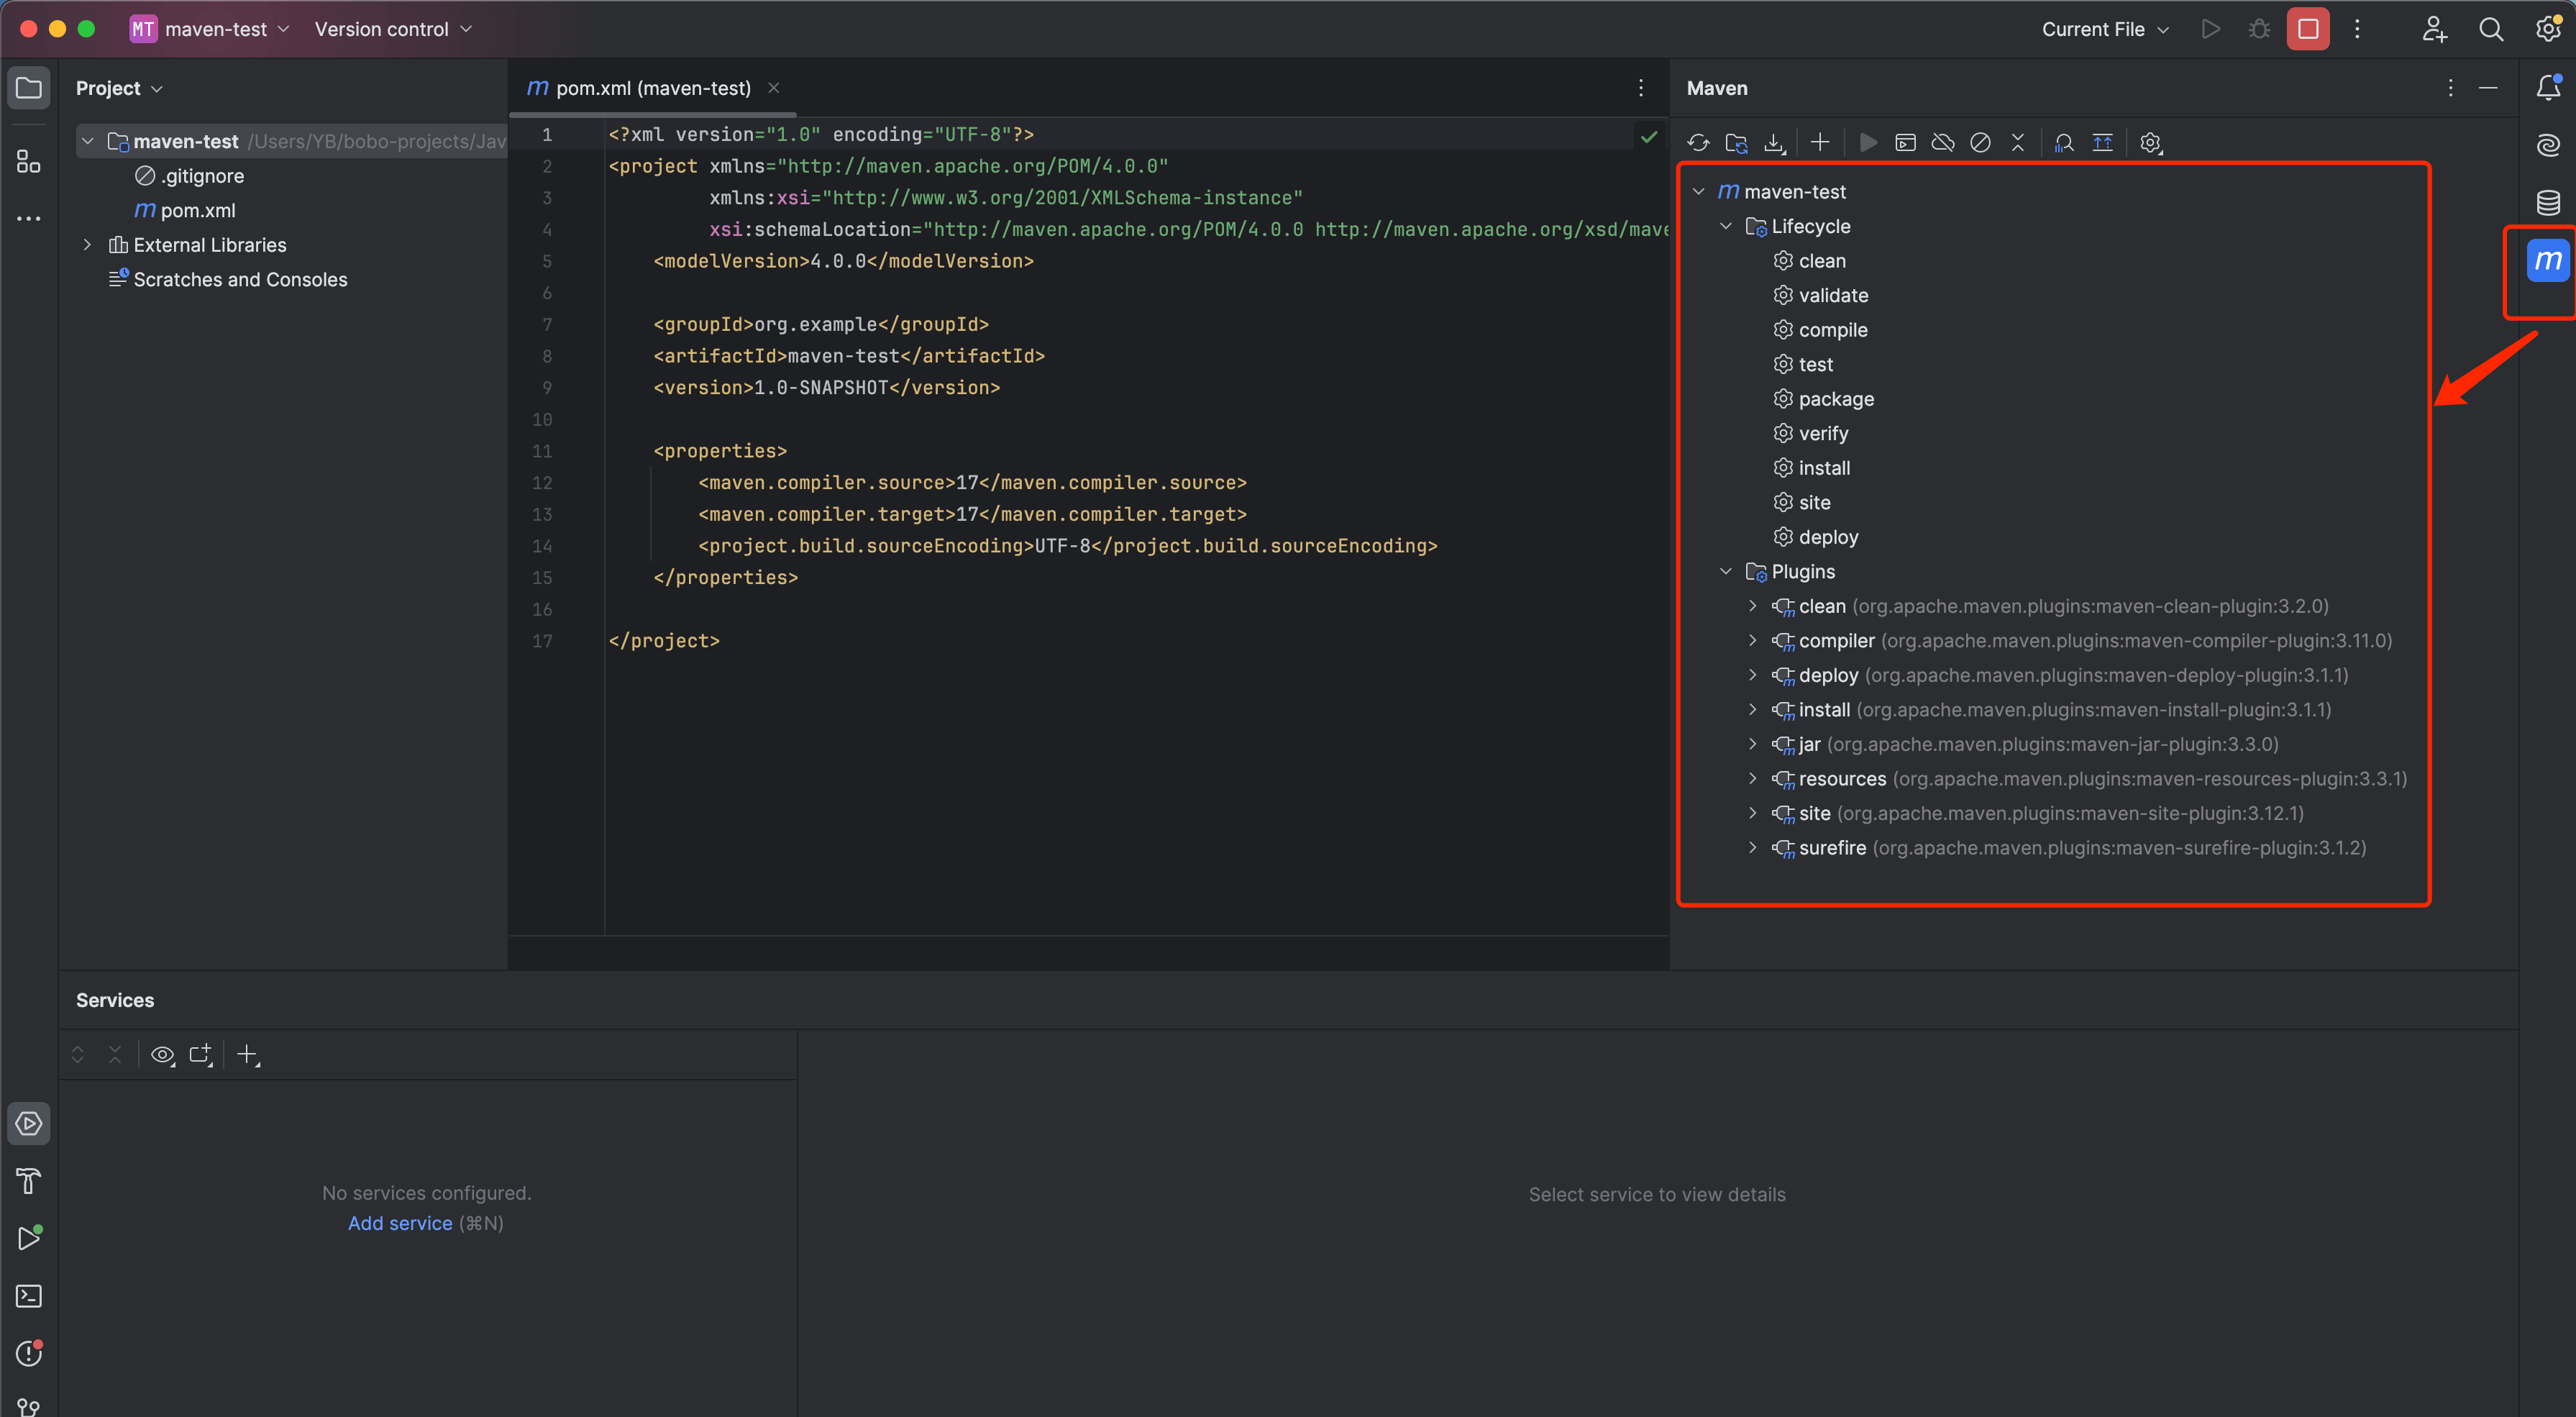Open the Execute Maven Goal icon

(x=1905, y=143)
